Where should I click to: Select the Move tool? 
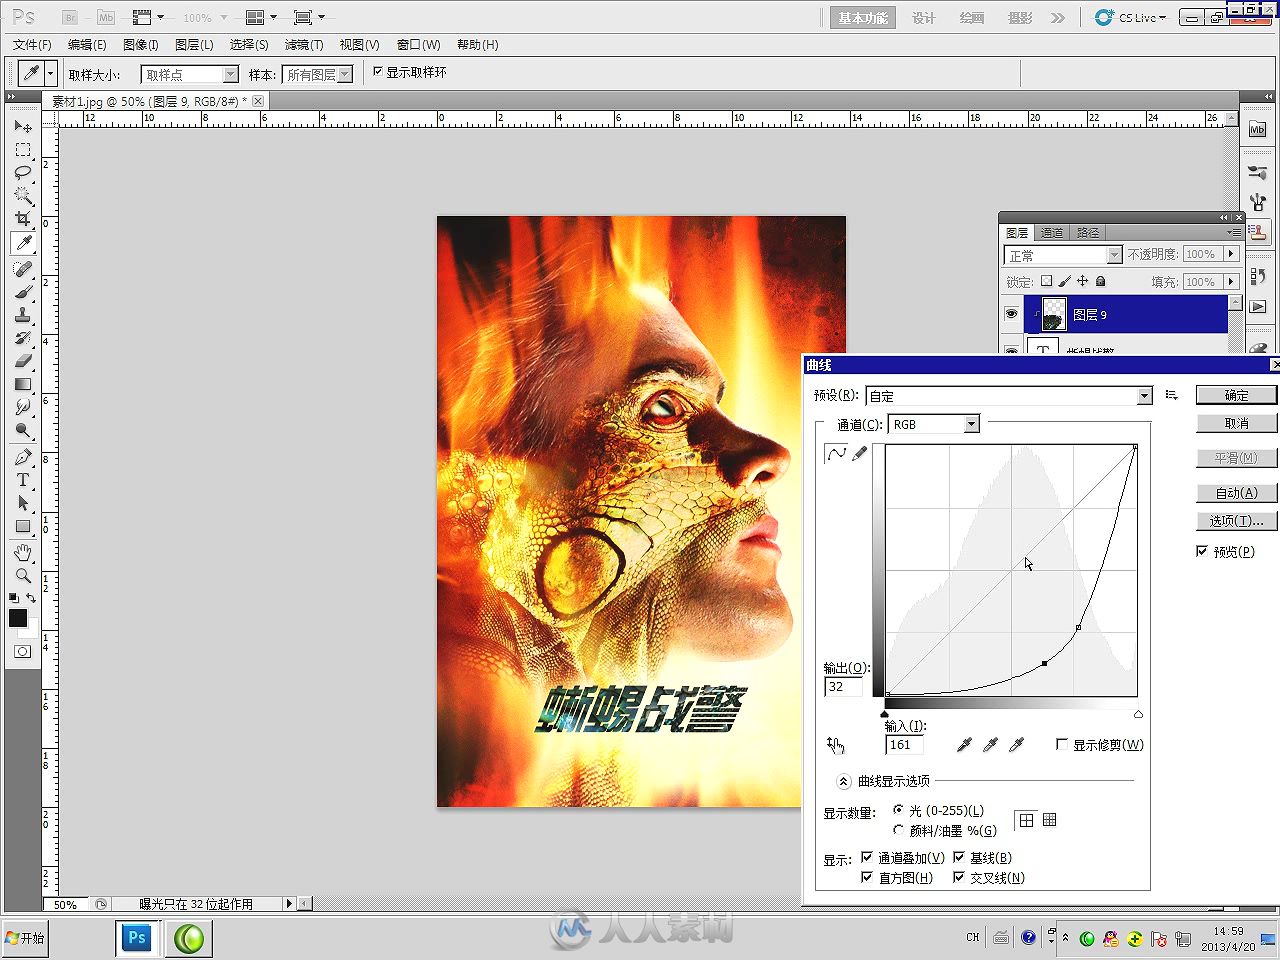(23, 127)
